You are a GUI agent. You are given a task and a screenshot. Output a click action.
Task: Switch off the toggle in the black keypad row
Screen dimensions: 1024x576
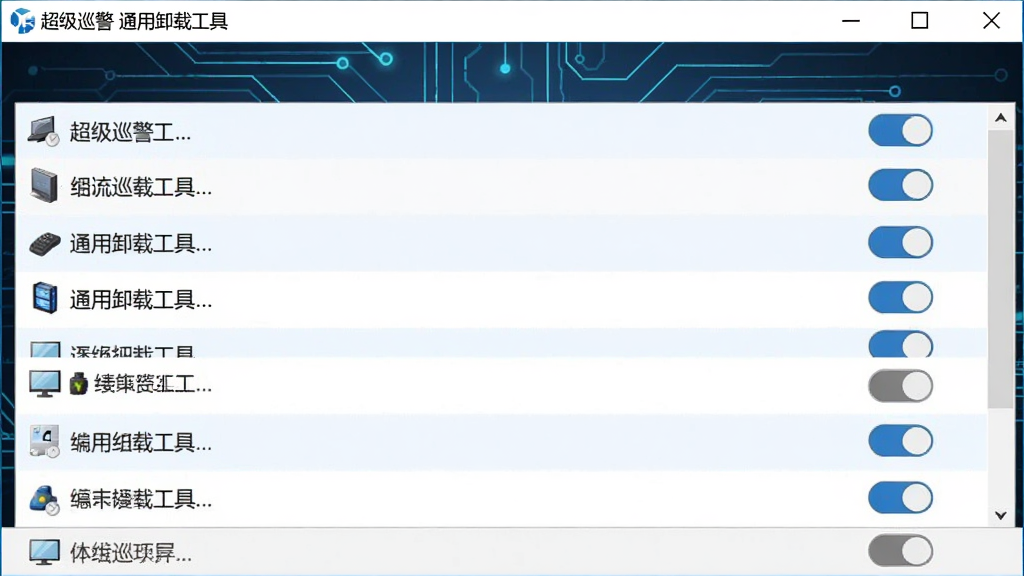coord(900,242)
